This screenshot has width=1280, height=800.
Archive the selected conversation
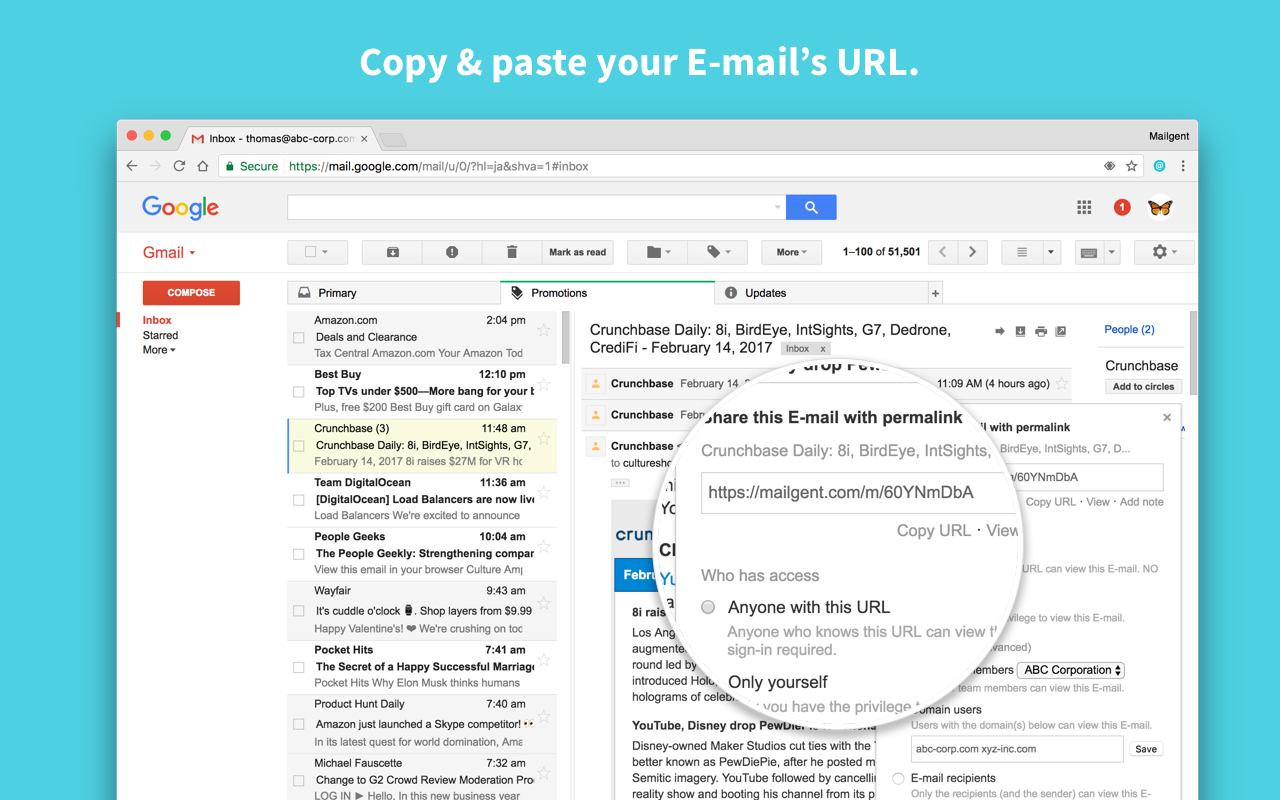[x=392, y=252]
